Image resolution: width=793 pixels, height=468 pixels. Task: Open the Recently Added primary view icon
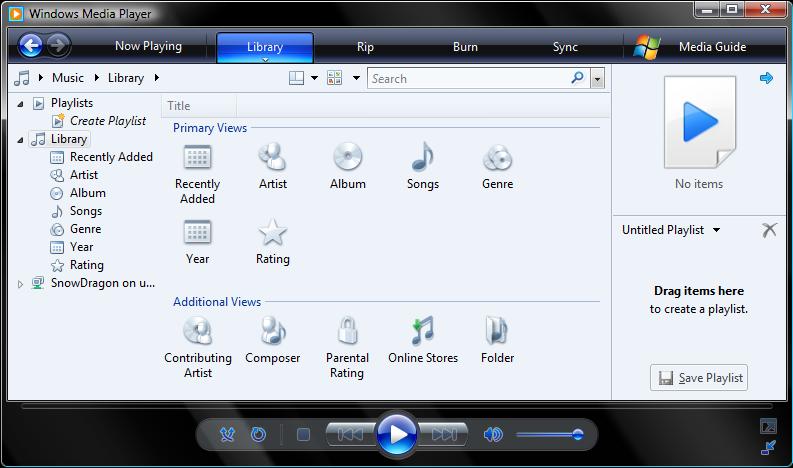197,157
